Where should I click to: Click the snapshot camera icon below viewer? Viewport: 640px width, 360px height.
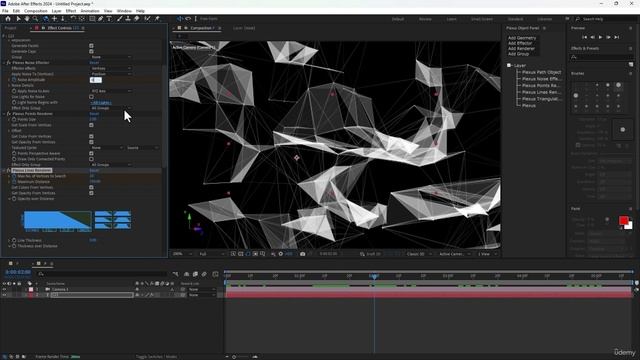tap(302, 254)
